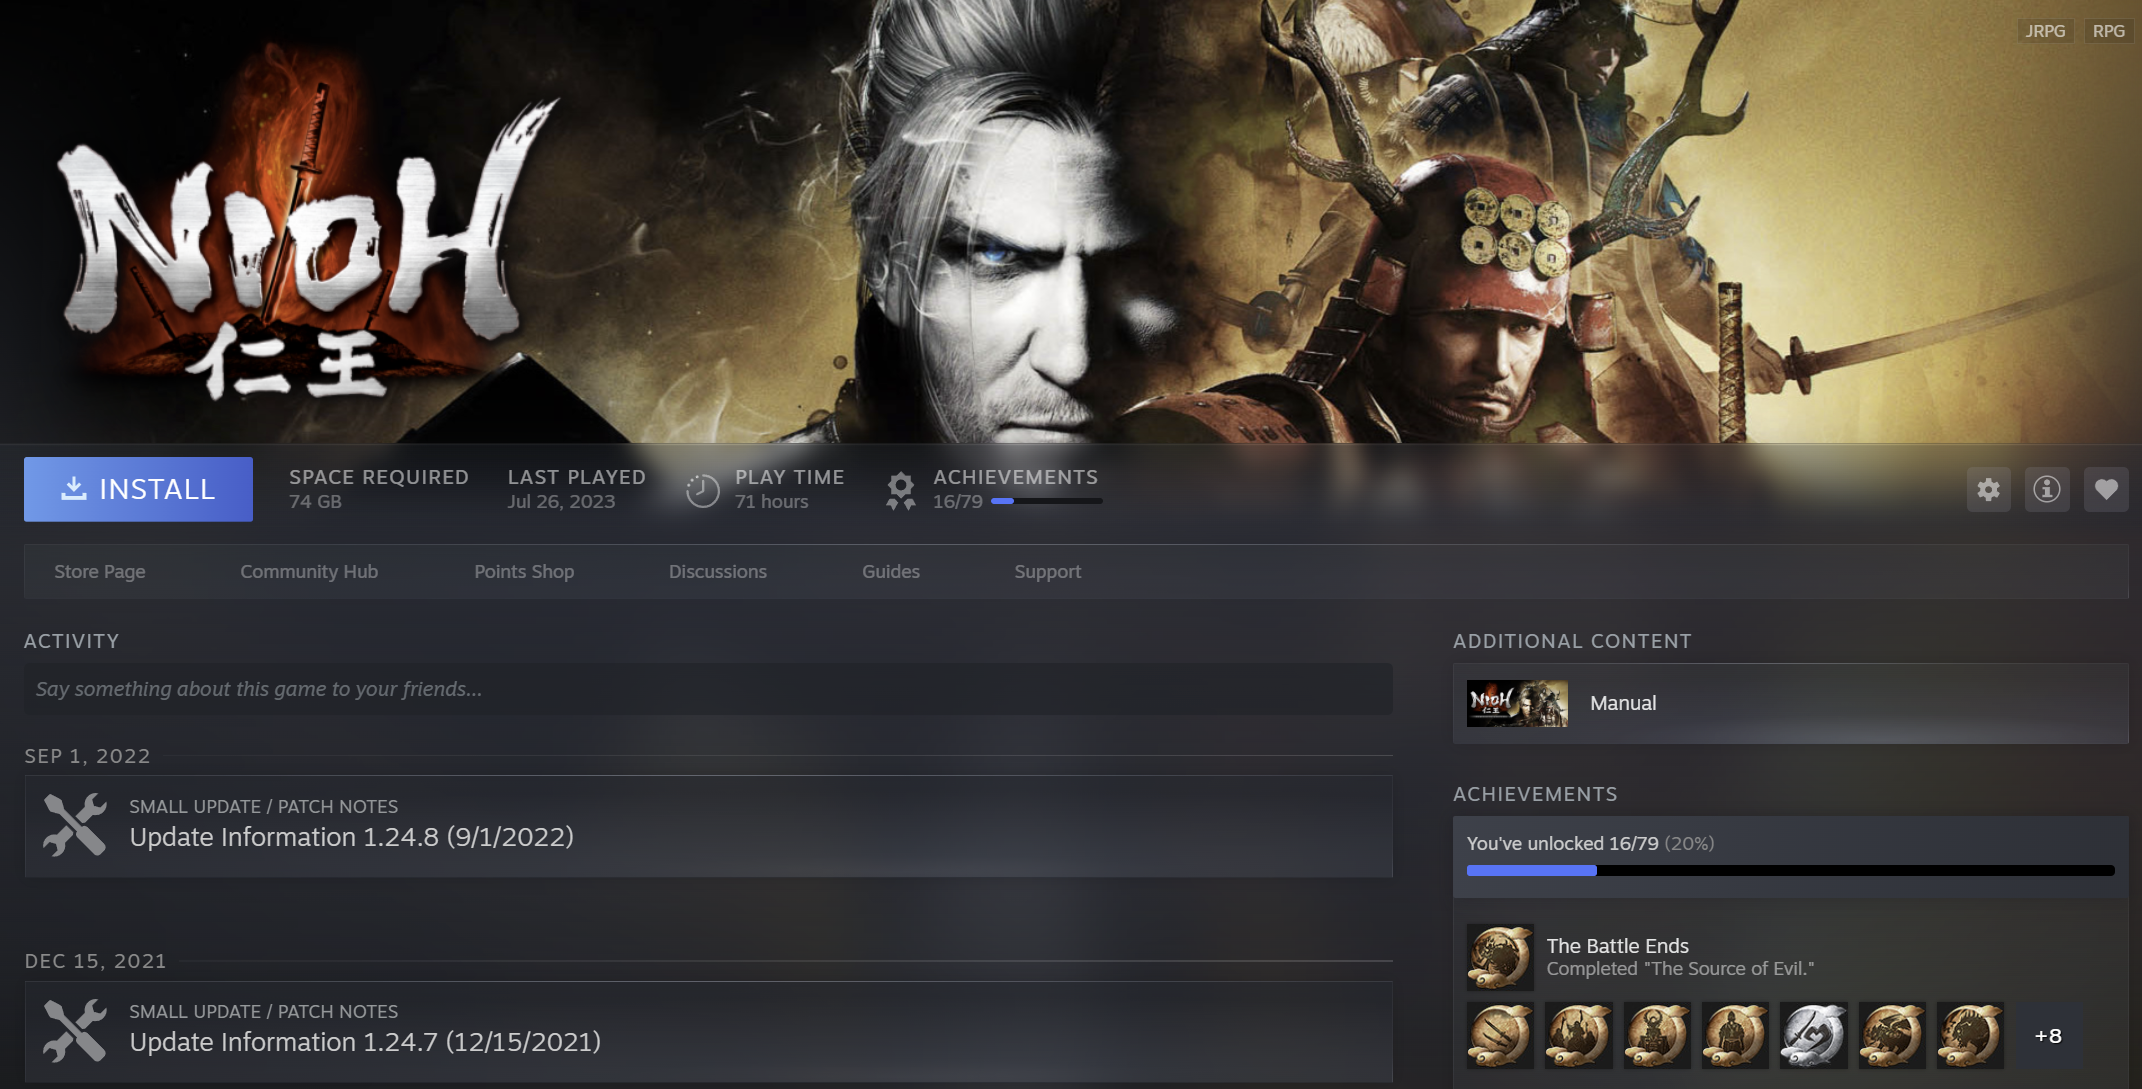Open game settings gear icon
The width and height of the screenshot is (2142, 1089).
pos(1988,489)
